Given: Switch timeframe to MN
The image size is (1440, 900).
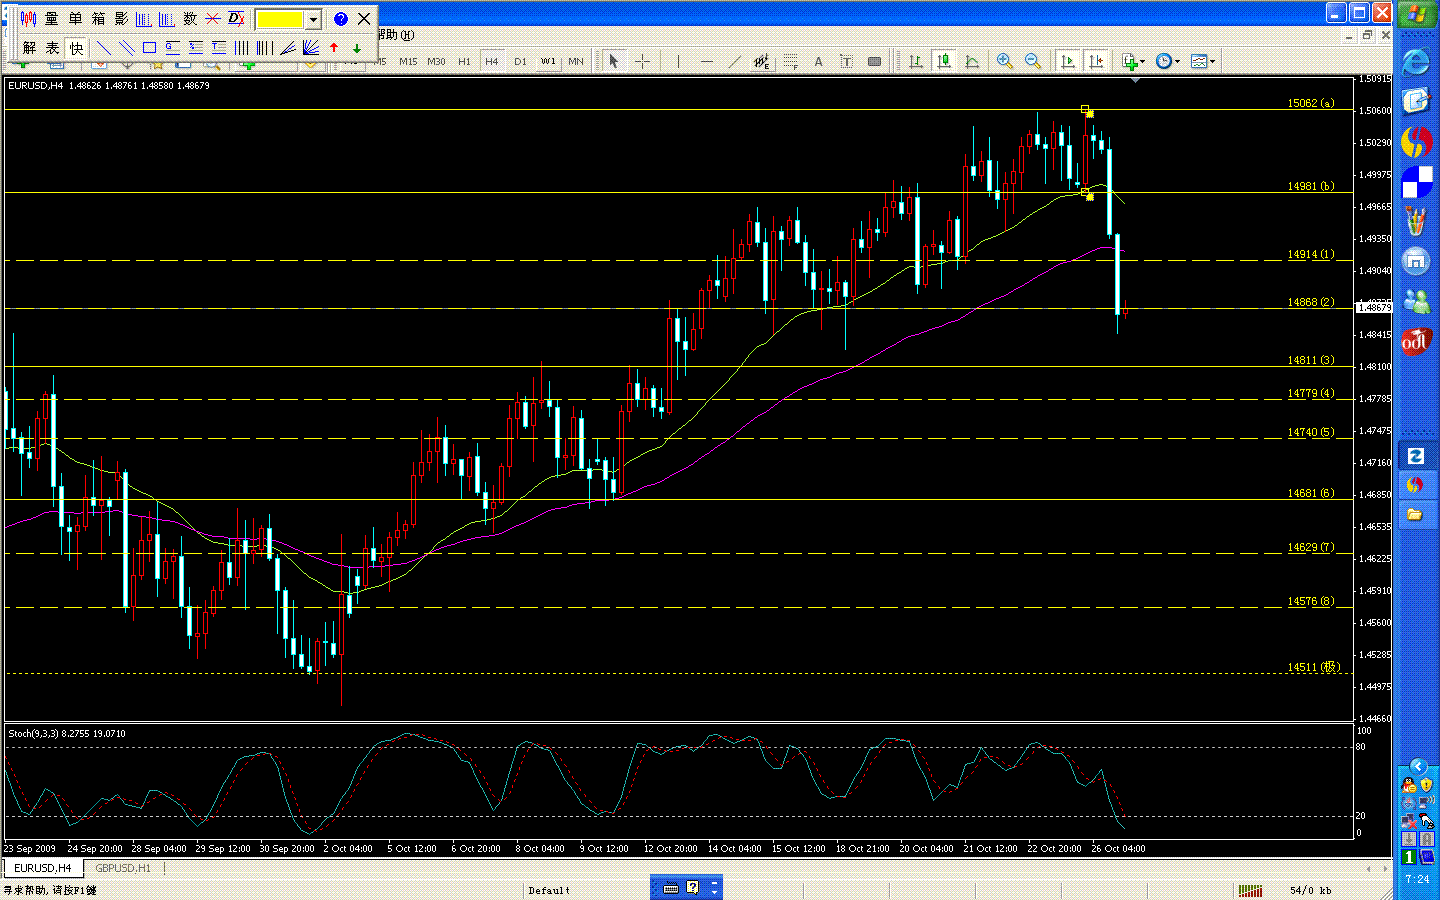Looking at the screenshot, I should [576, 61].
